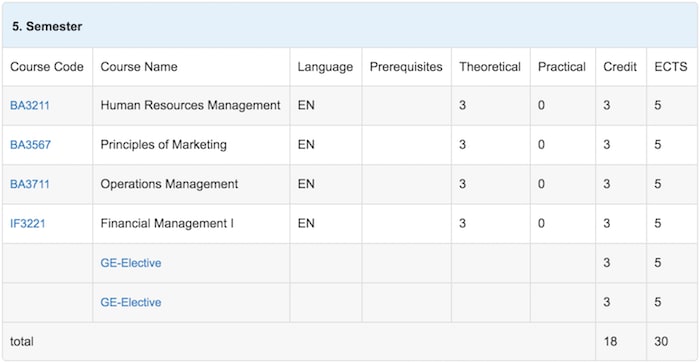Select the Human Resources Management course name
The width and height of the screenshot is (700, 364).
(190, 105)
